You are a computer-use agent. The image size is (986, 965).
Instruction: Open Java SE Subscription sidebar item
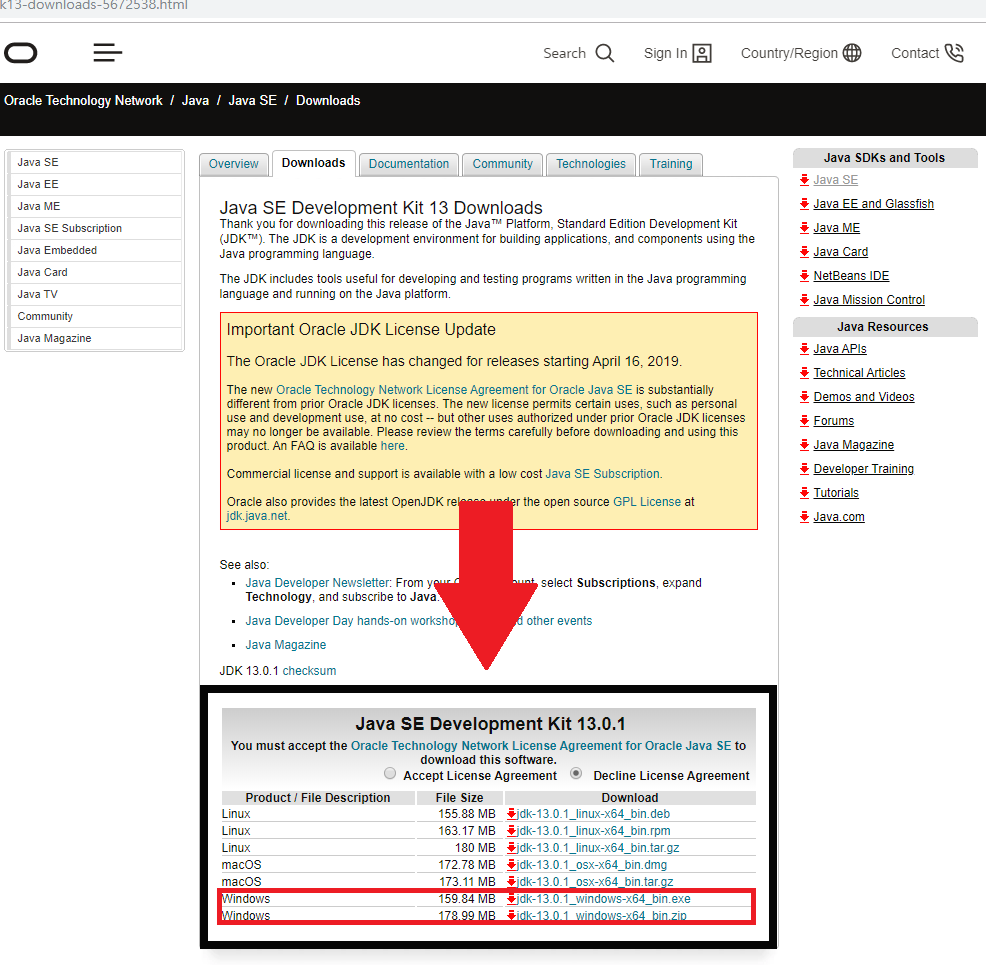coord(96,228)
